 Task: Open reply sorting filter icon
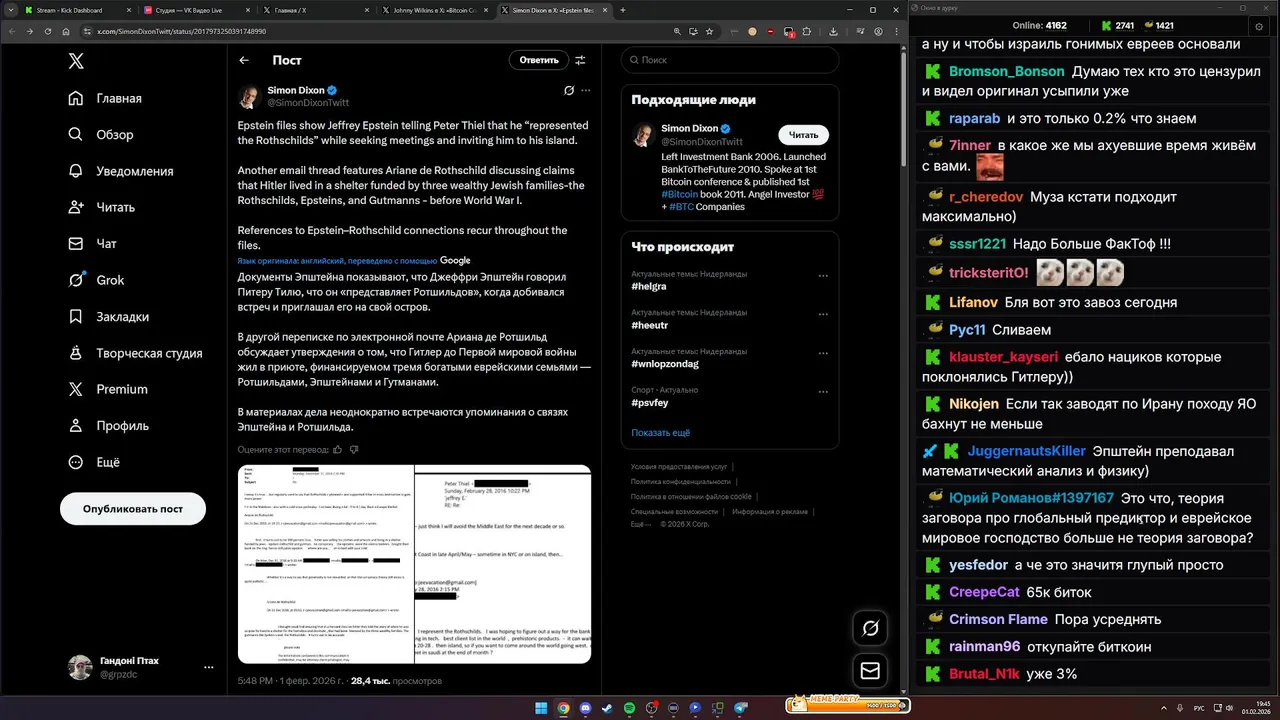[x=580, y=60]
